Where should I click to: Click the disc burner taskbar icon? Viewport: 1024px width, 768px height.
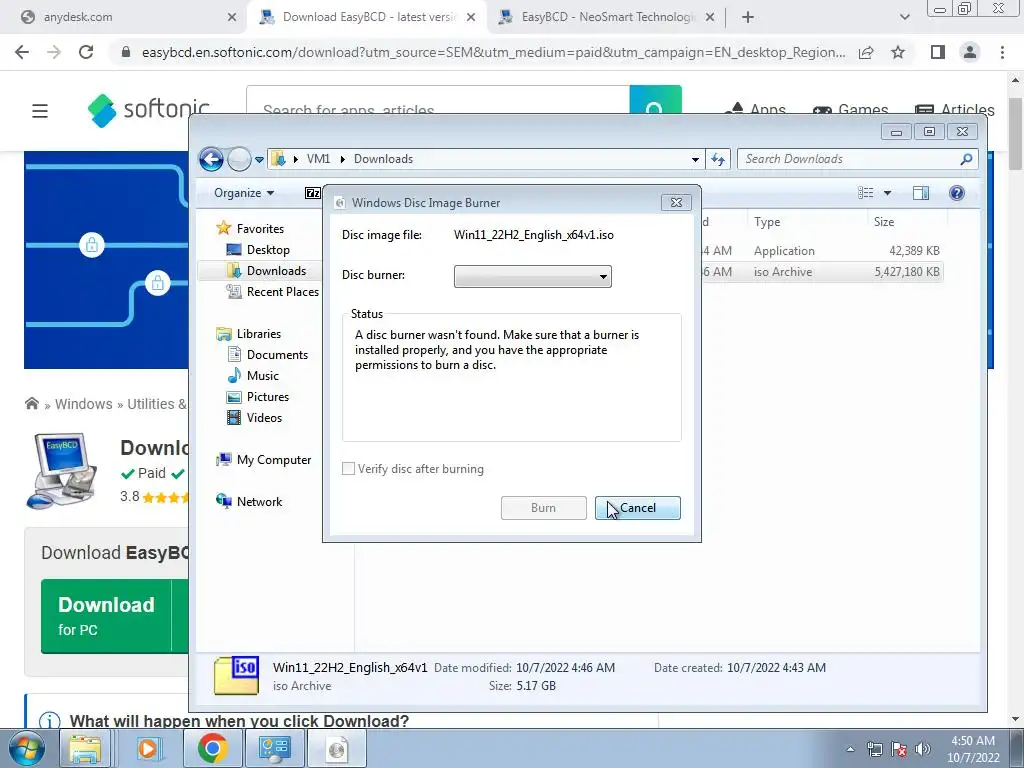point(336,748)
